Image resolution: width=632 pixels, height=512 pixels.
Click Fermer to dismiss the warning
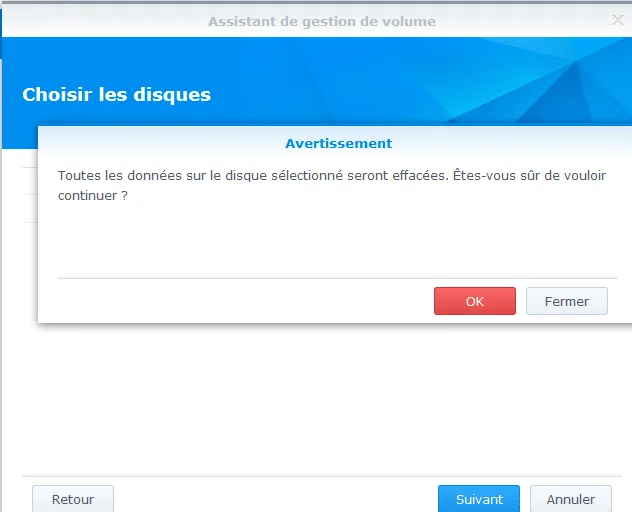click(567, 301)
